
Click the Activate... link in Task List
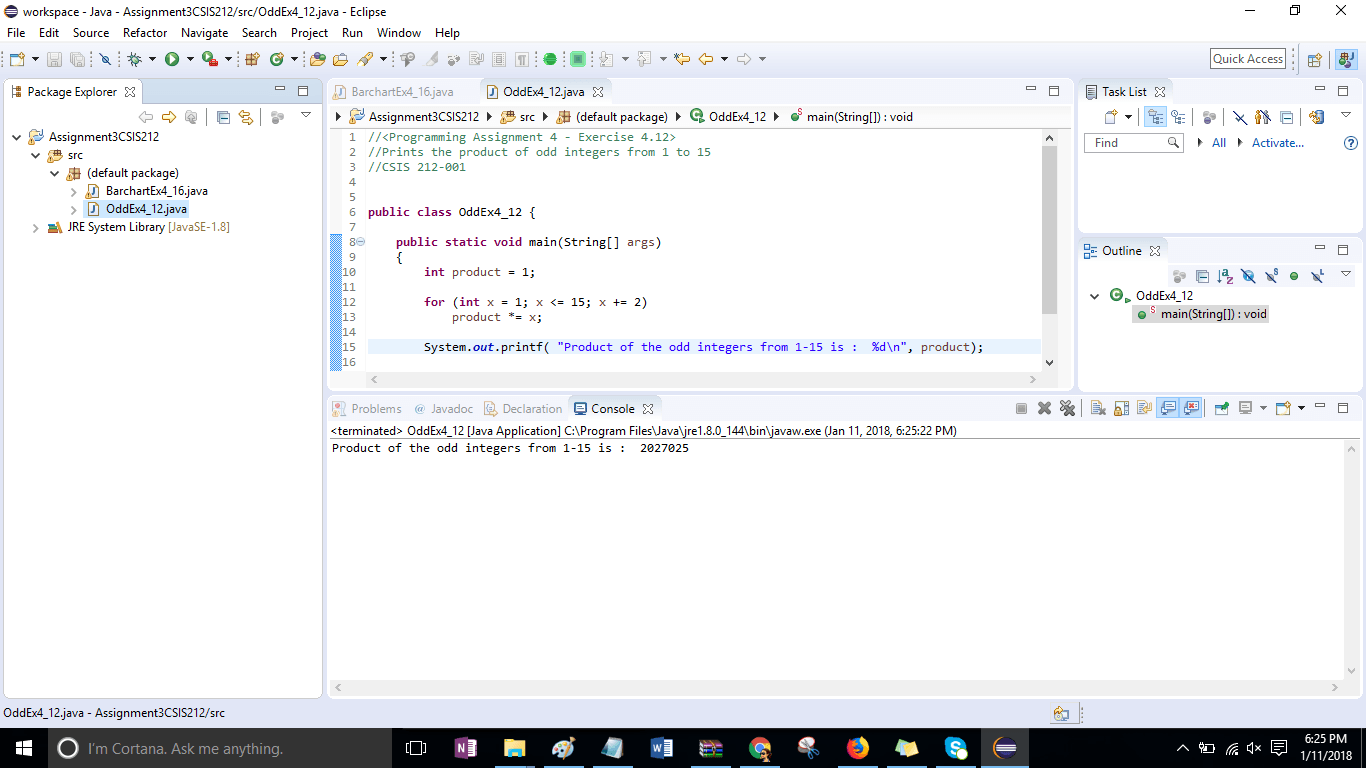[x=1278, y=143]
